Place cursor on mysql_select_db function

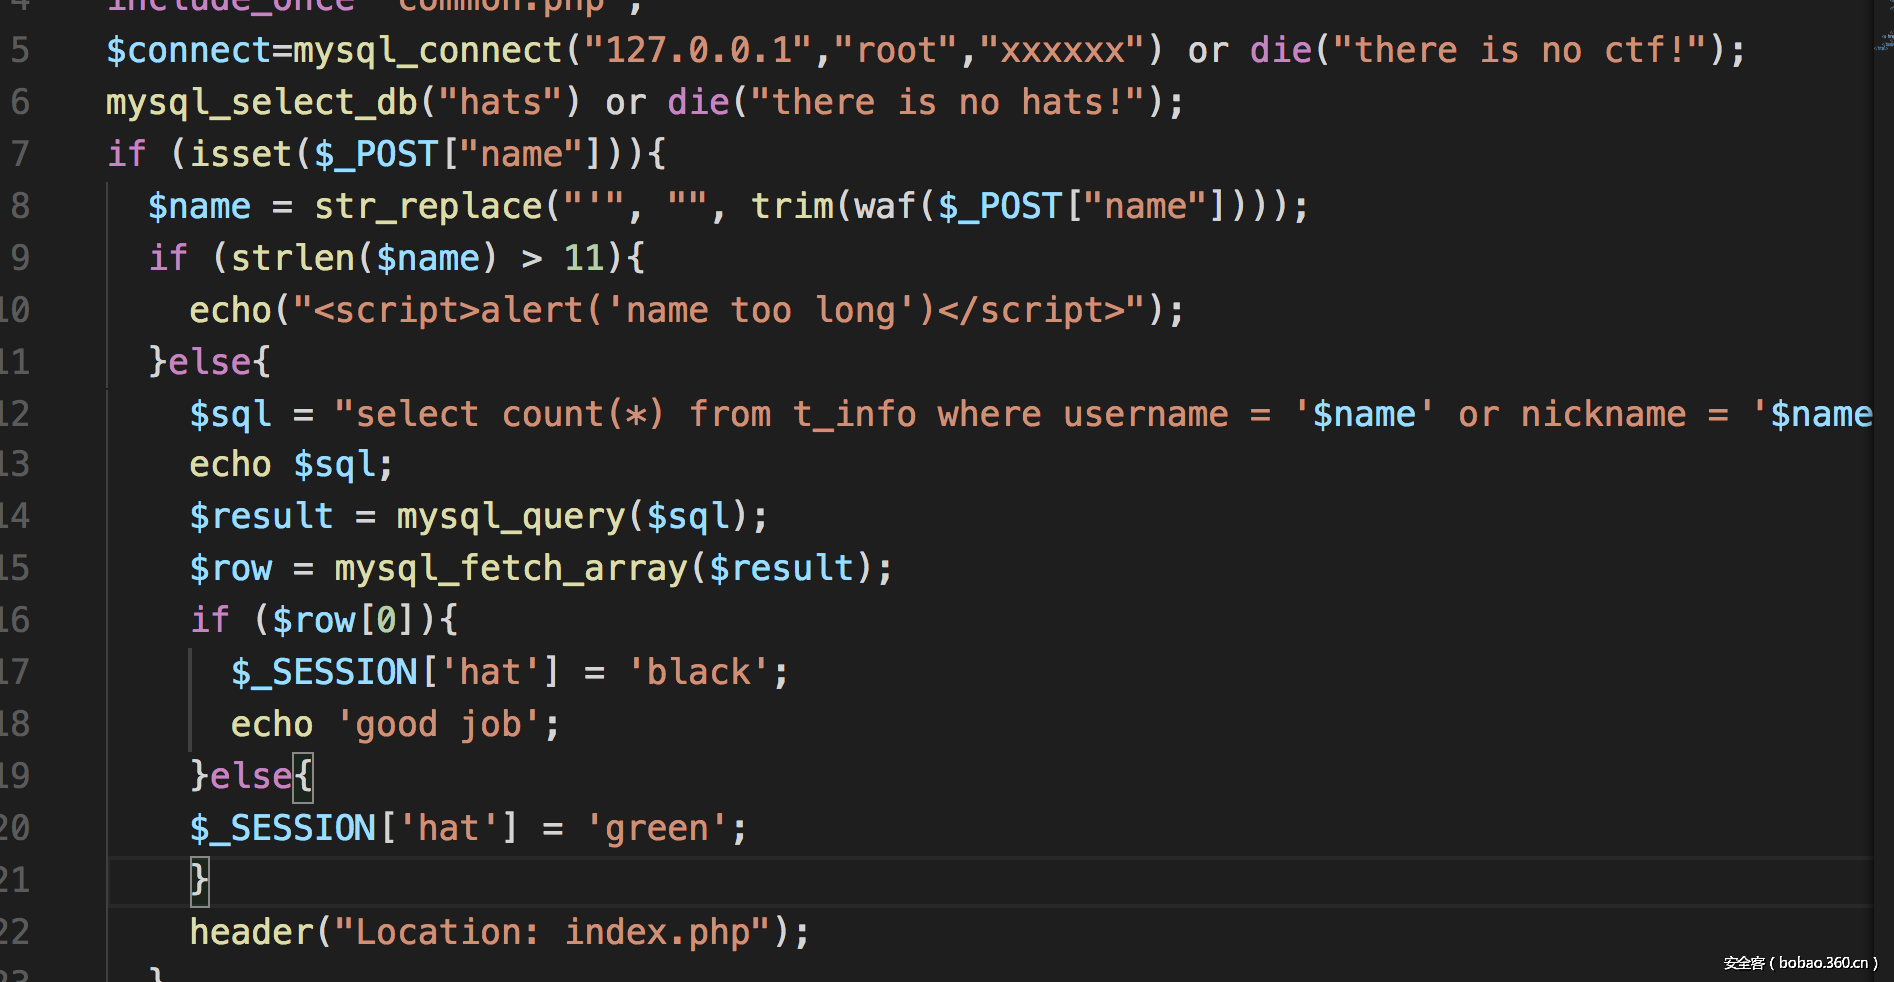tap(261, 102)
